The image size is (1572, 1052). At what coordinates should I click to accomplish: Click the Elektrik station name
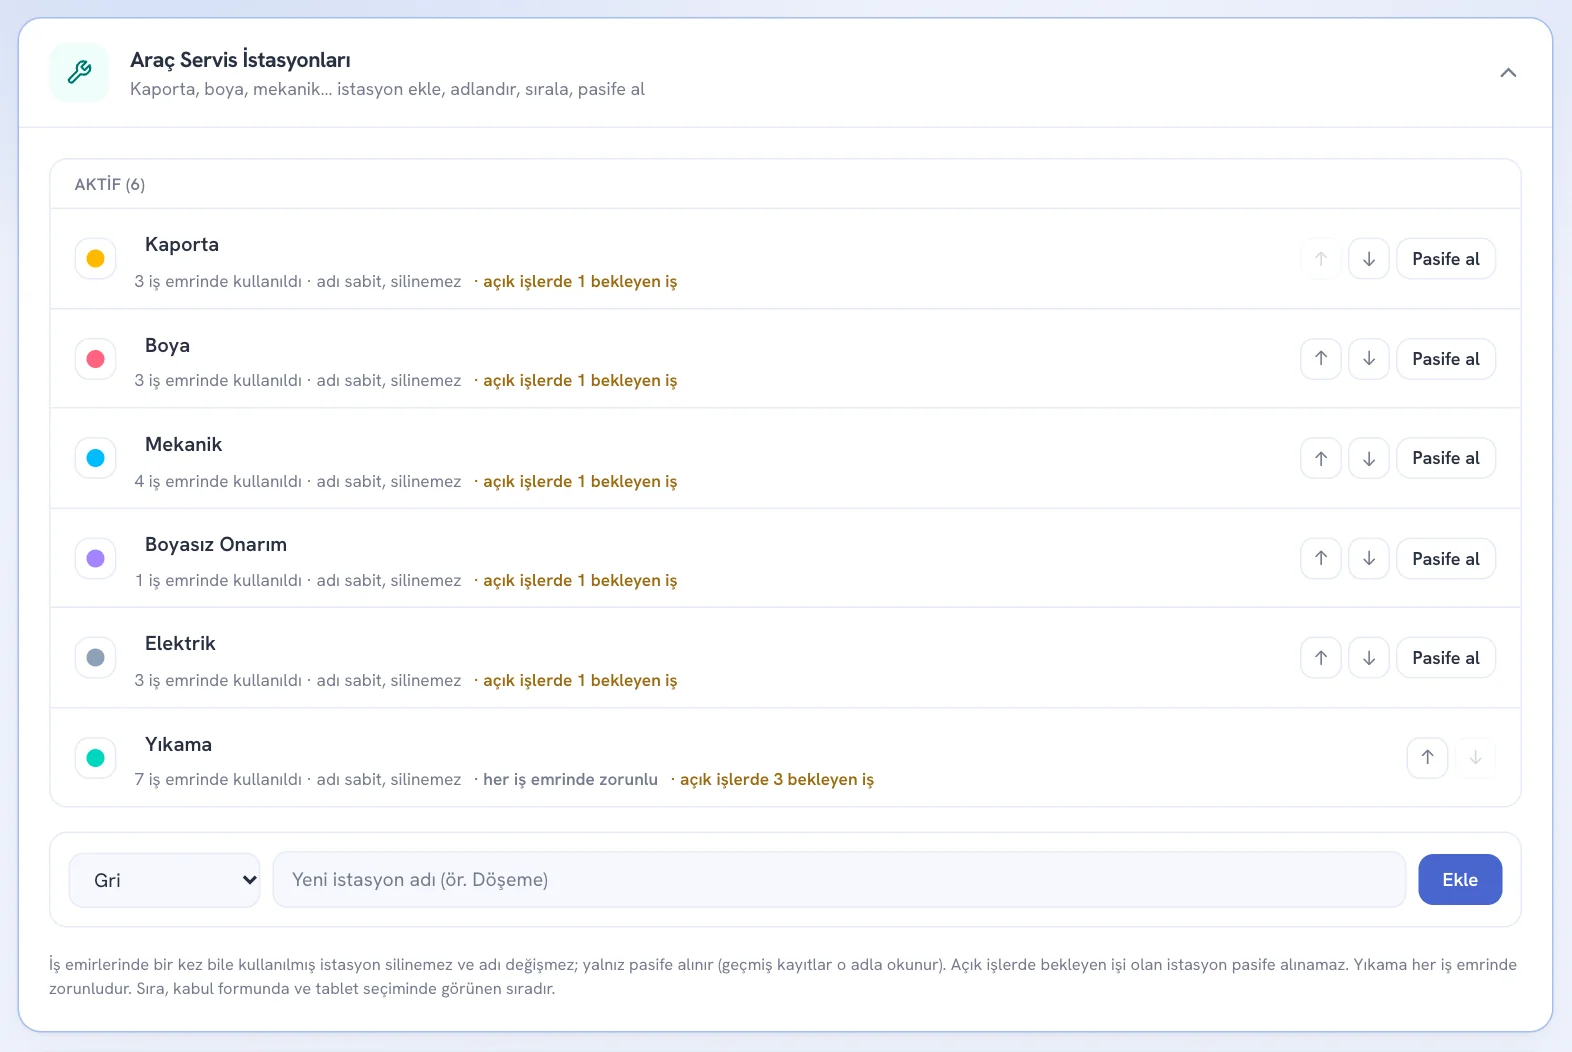[x=180, y=644]
